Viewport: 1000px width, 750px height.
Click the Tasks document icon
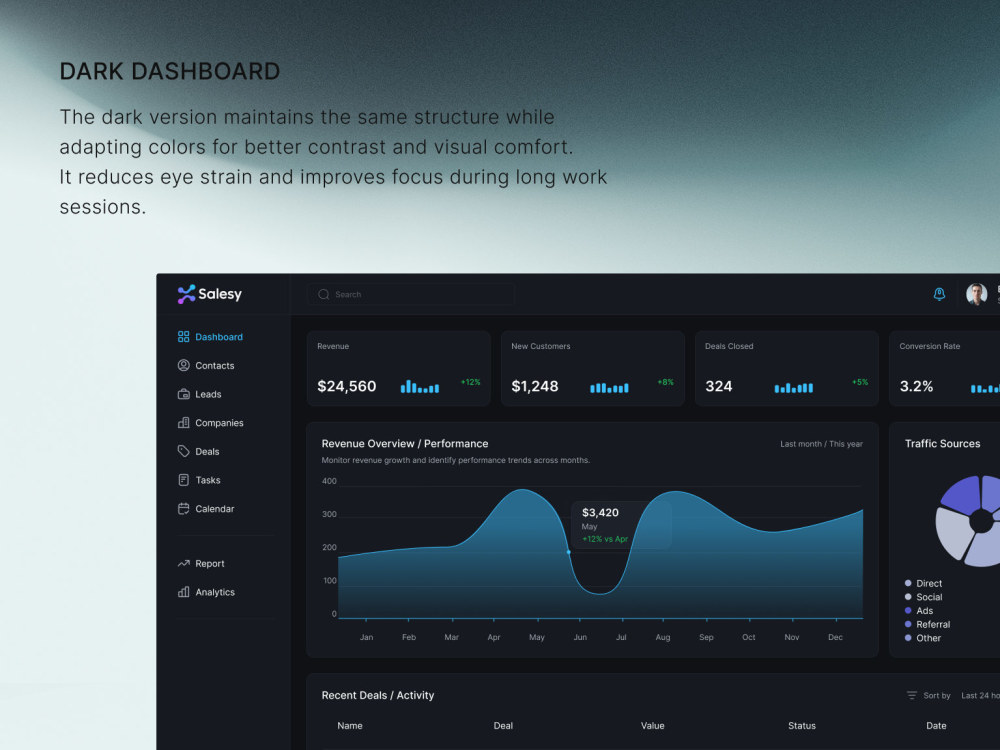click(184, 480)
